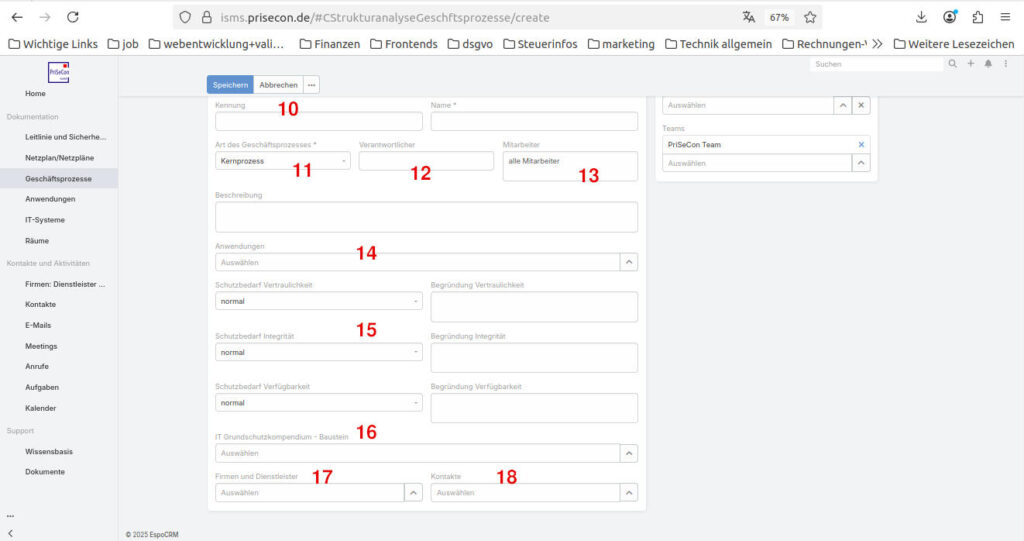Open the Anwendungen selection arrow button
1024x541 pixels.
(629, 262)
